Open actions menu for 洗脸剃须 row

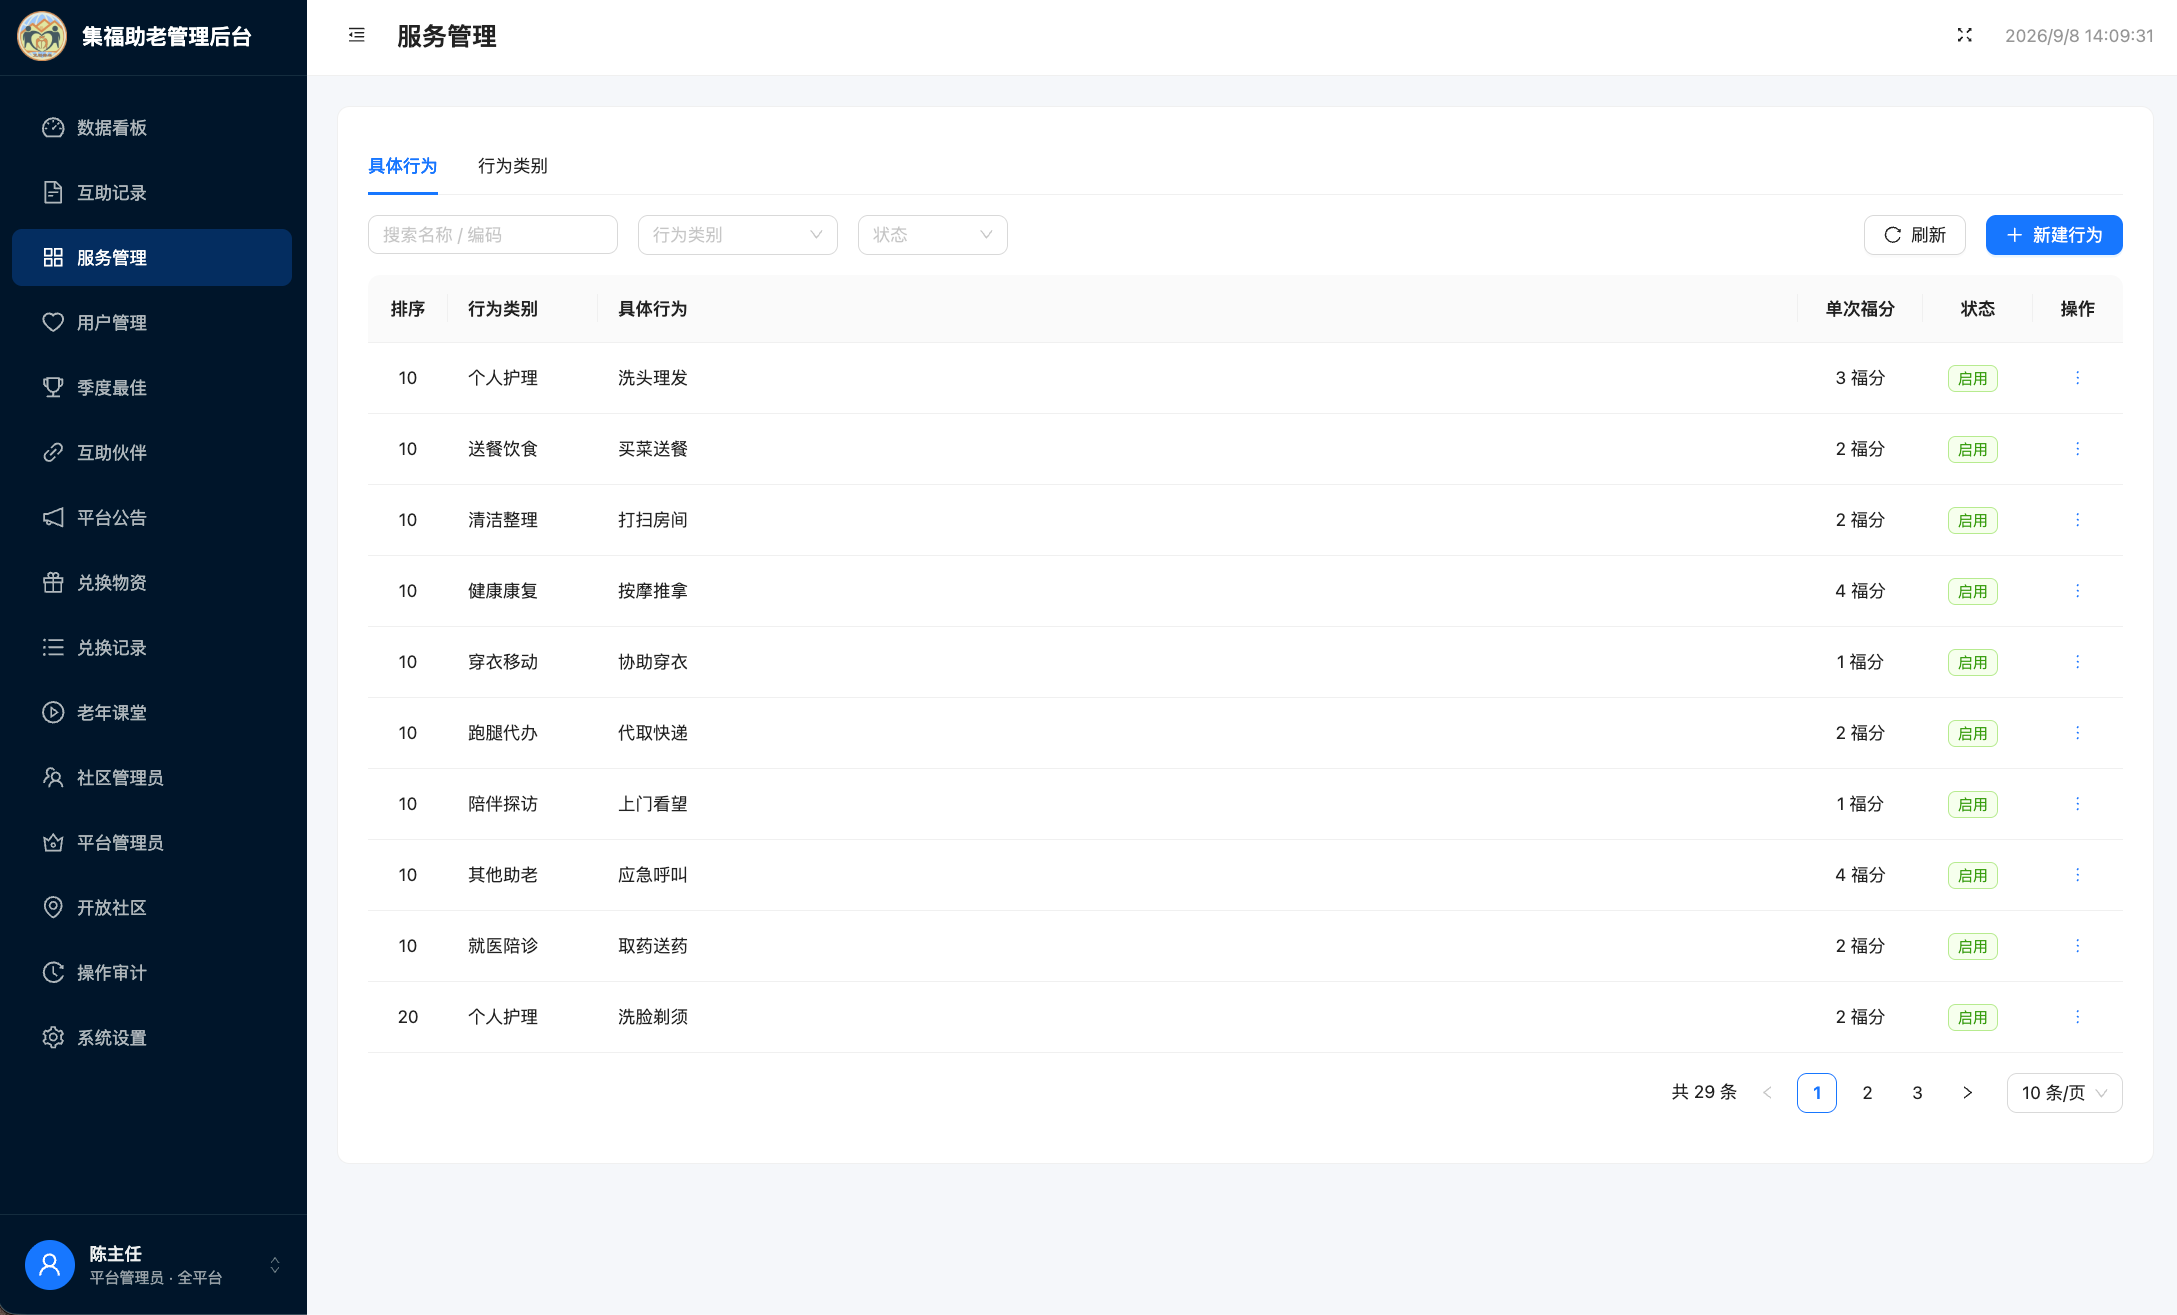tap(2077, 1017)
